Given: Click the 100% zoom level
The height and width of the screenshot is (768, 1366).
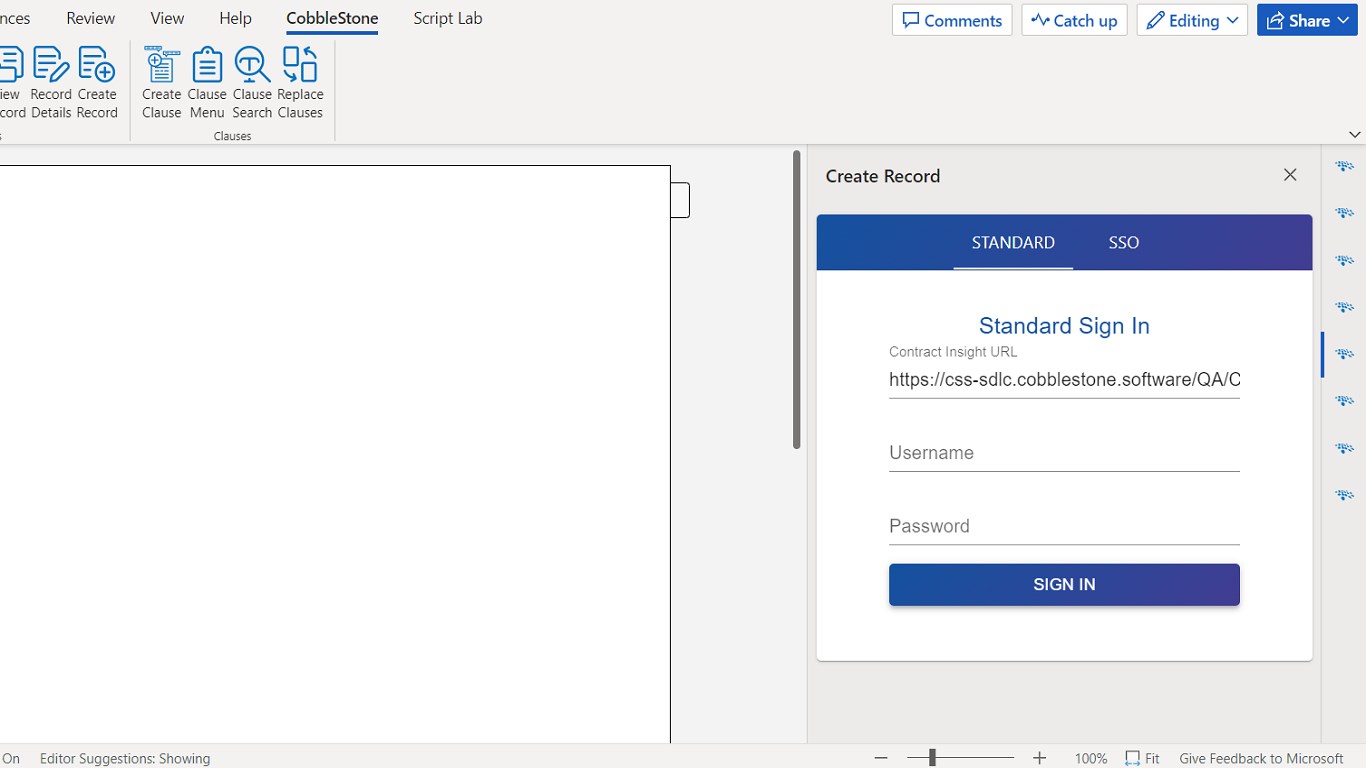Looking at the screenshot, I should tap(1090, 758).
